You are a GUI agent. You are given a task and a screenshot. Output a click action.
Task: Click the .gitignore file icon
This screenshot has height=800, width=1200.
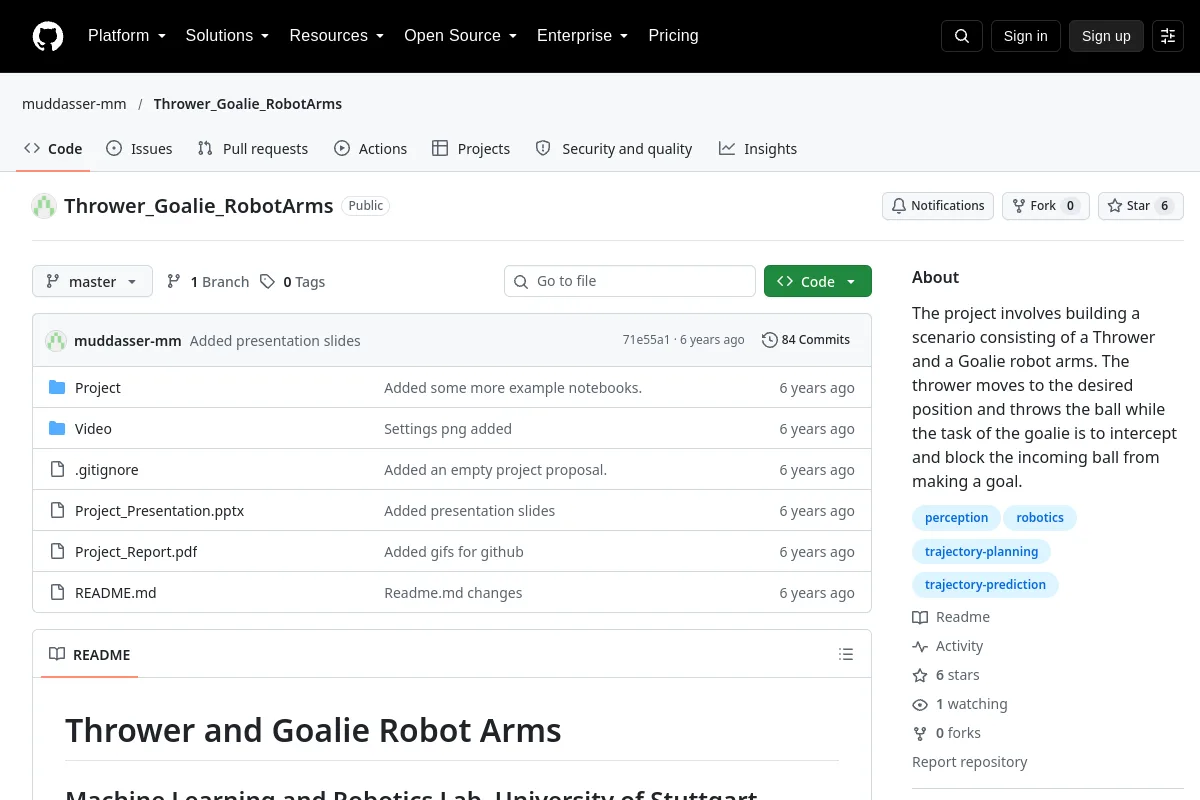pyautogui.click(x=57, y=470)
